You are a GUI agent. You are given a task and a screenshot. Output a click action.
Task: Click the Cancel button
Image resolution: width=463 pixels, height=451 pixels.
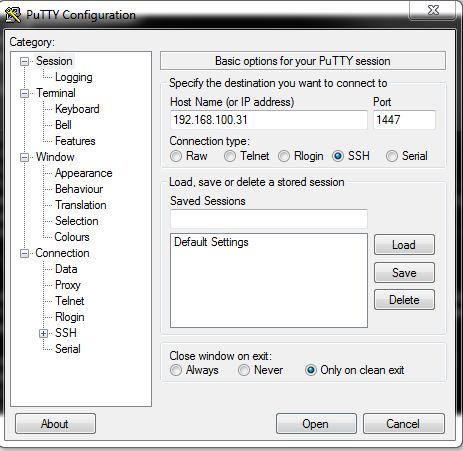click(403, 424)
